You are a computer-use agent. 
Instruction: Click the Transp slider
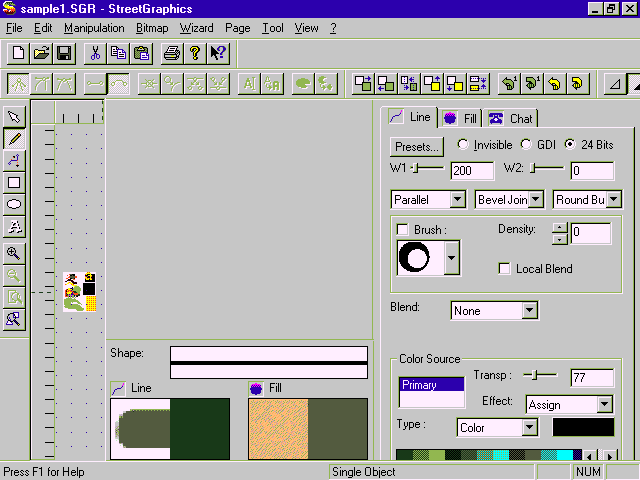[540, 375]
